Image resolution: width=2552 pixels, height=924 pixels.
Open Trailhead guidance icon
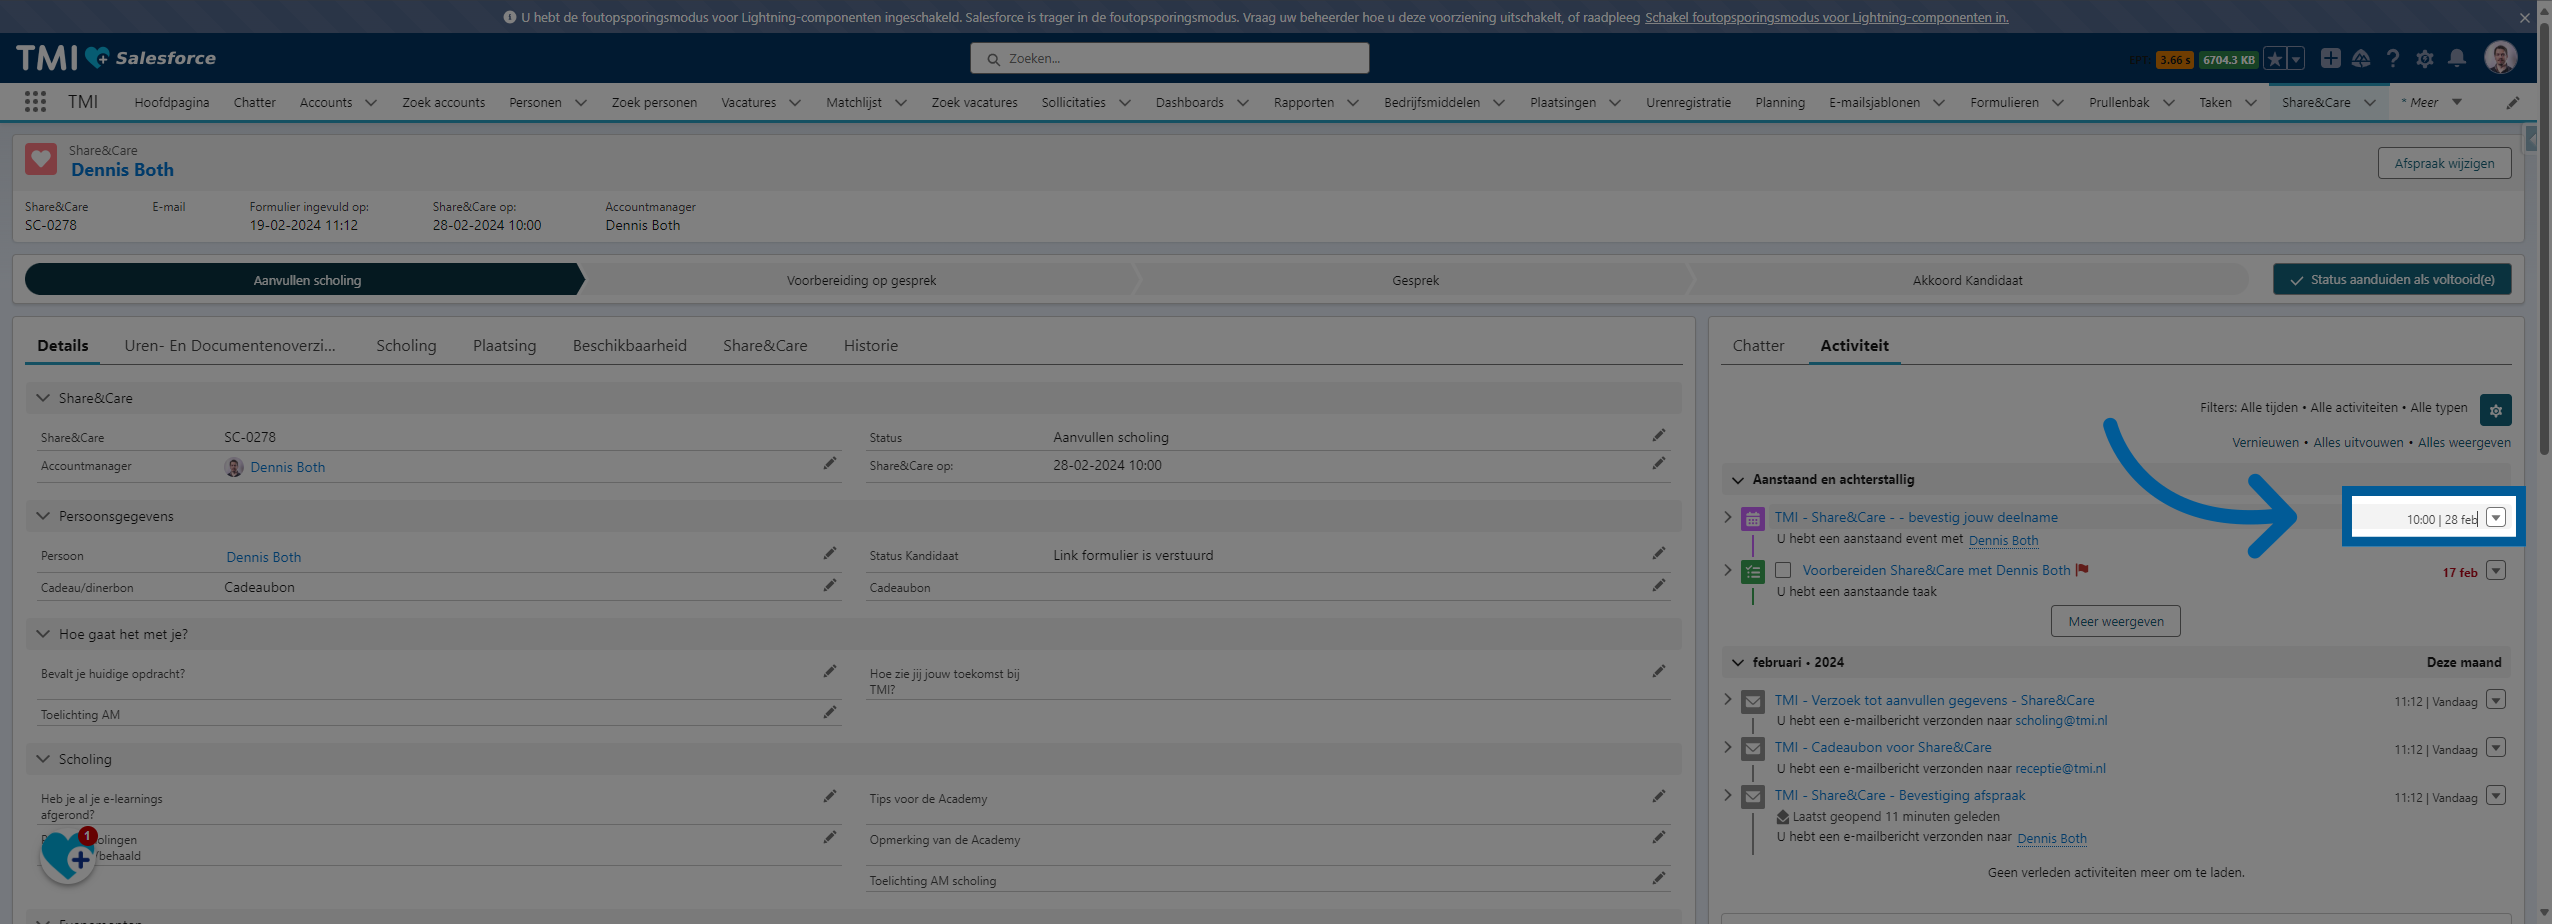[2361, 58]
